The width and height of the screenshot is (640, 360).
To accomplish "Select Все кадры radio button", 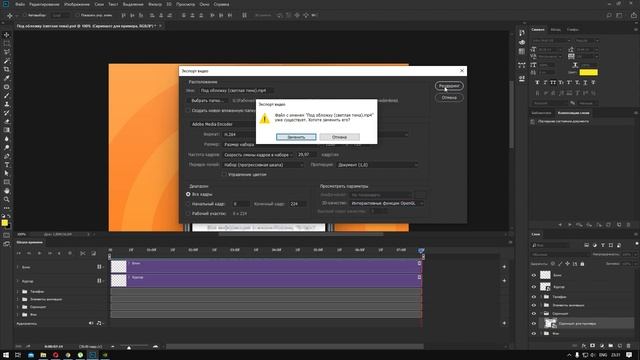I will [x=188, y=194].
